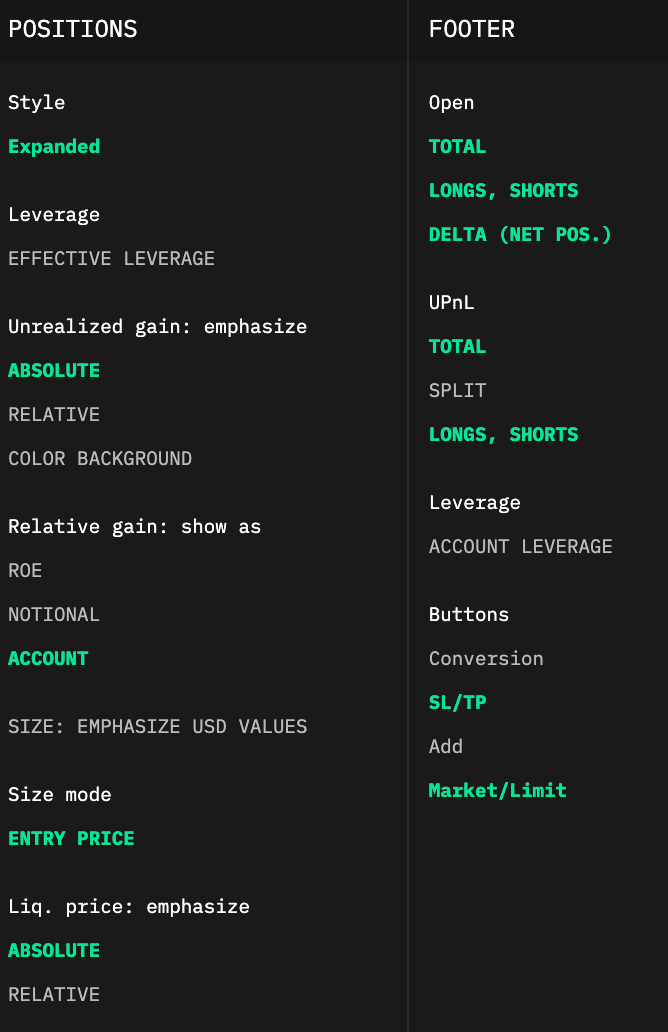Select Notional for relative gain display
Viewport: 668px width, 1032px height.
click(x=54, y=615)
